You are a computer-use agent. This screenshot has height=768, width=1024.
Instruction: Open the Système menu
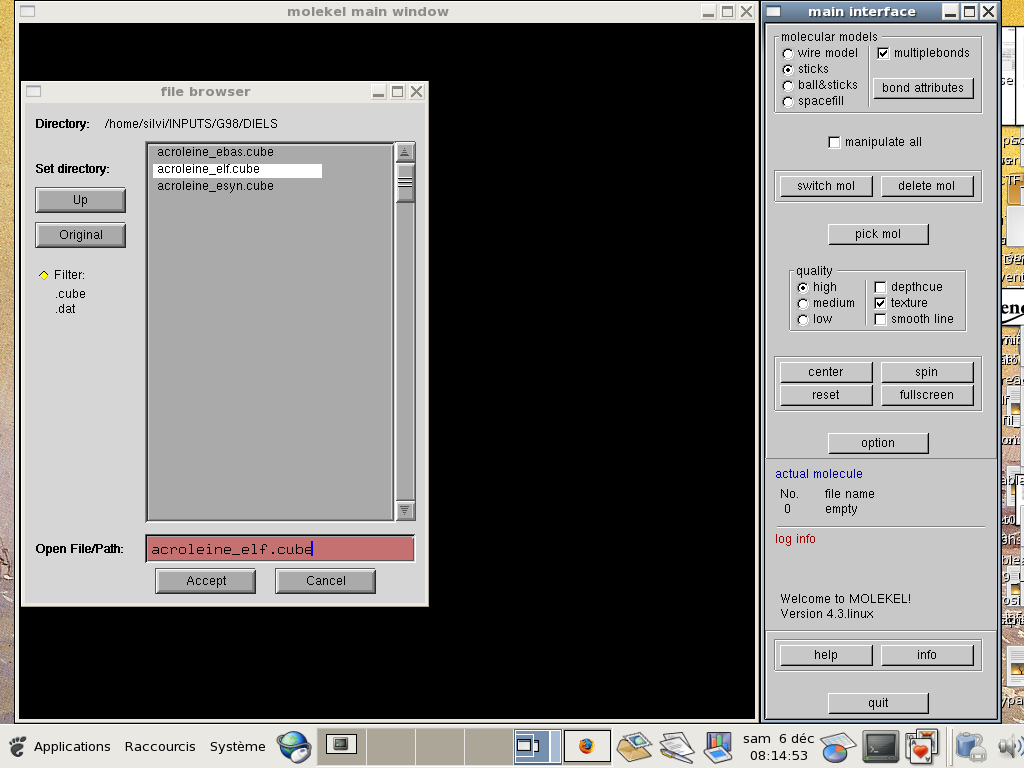point(238,746)
